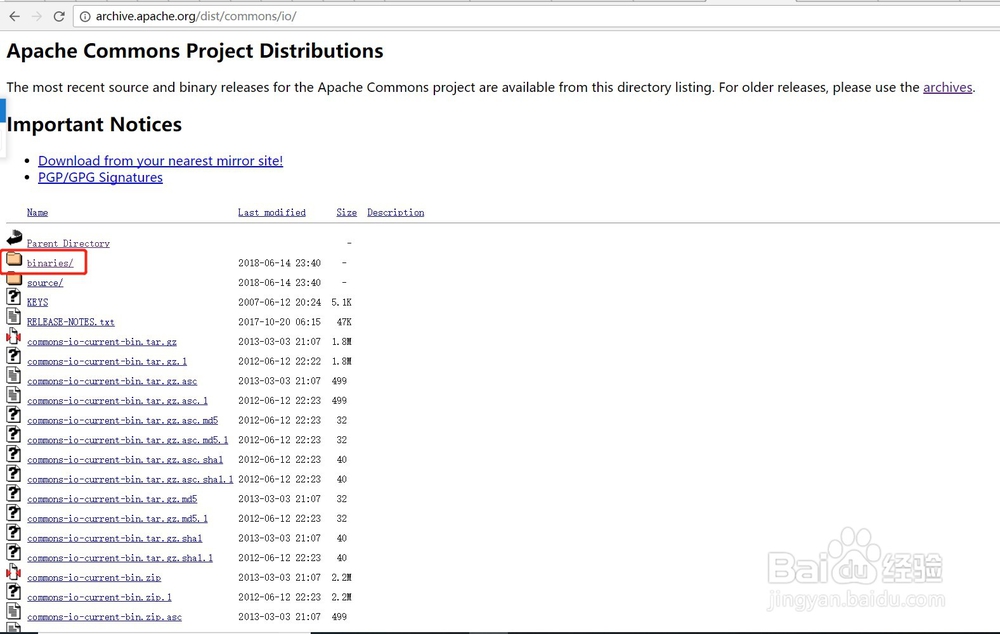This screenshot has height=634, width=1000.
Task: Open the KEYS file link
Action: (x=37, y=302)
